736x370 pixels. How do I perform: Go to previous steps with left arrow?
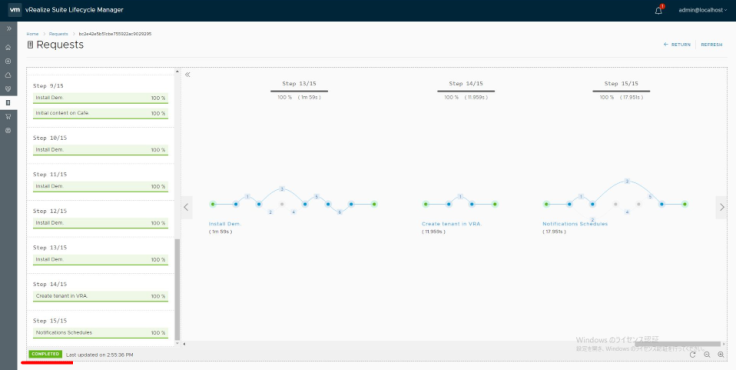point(186,207)
